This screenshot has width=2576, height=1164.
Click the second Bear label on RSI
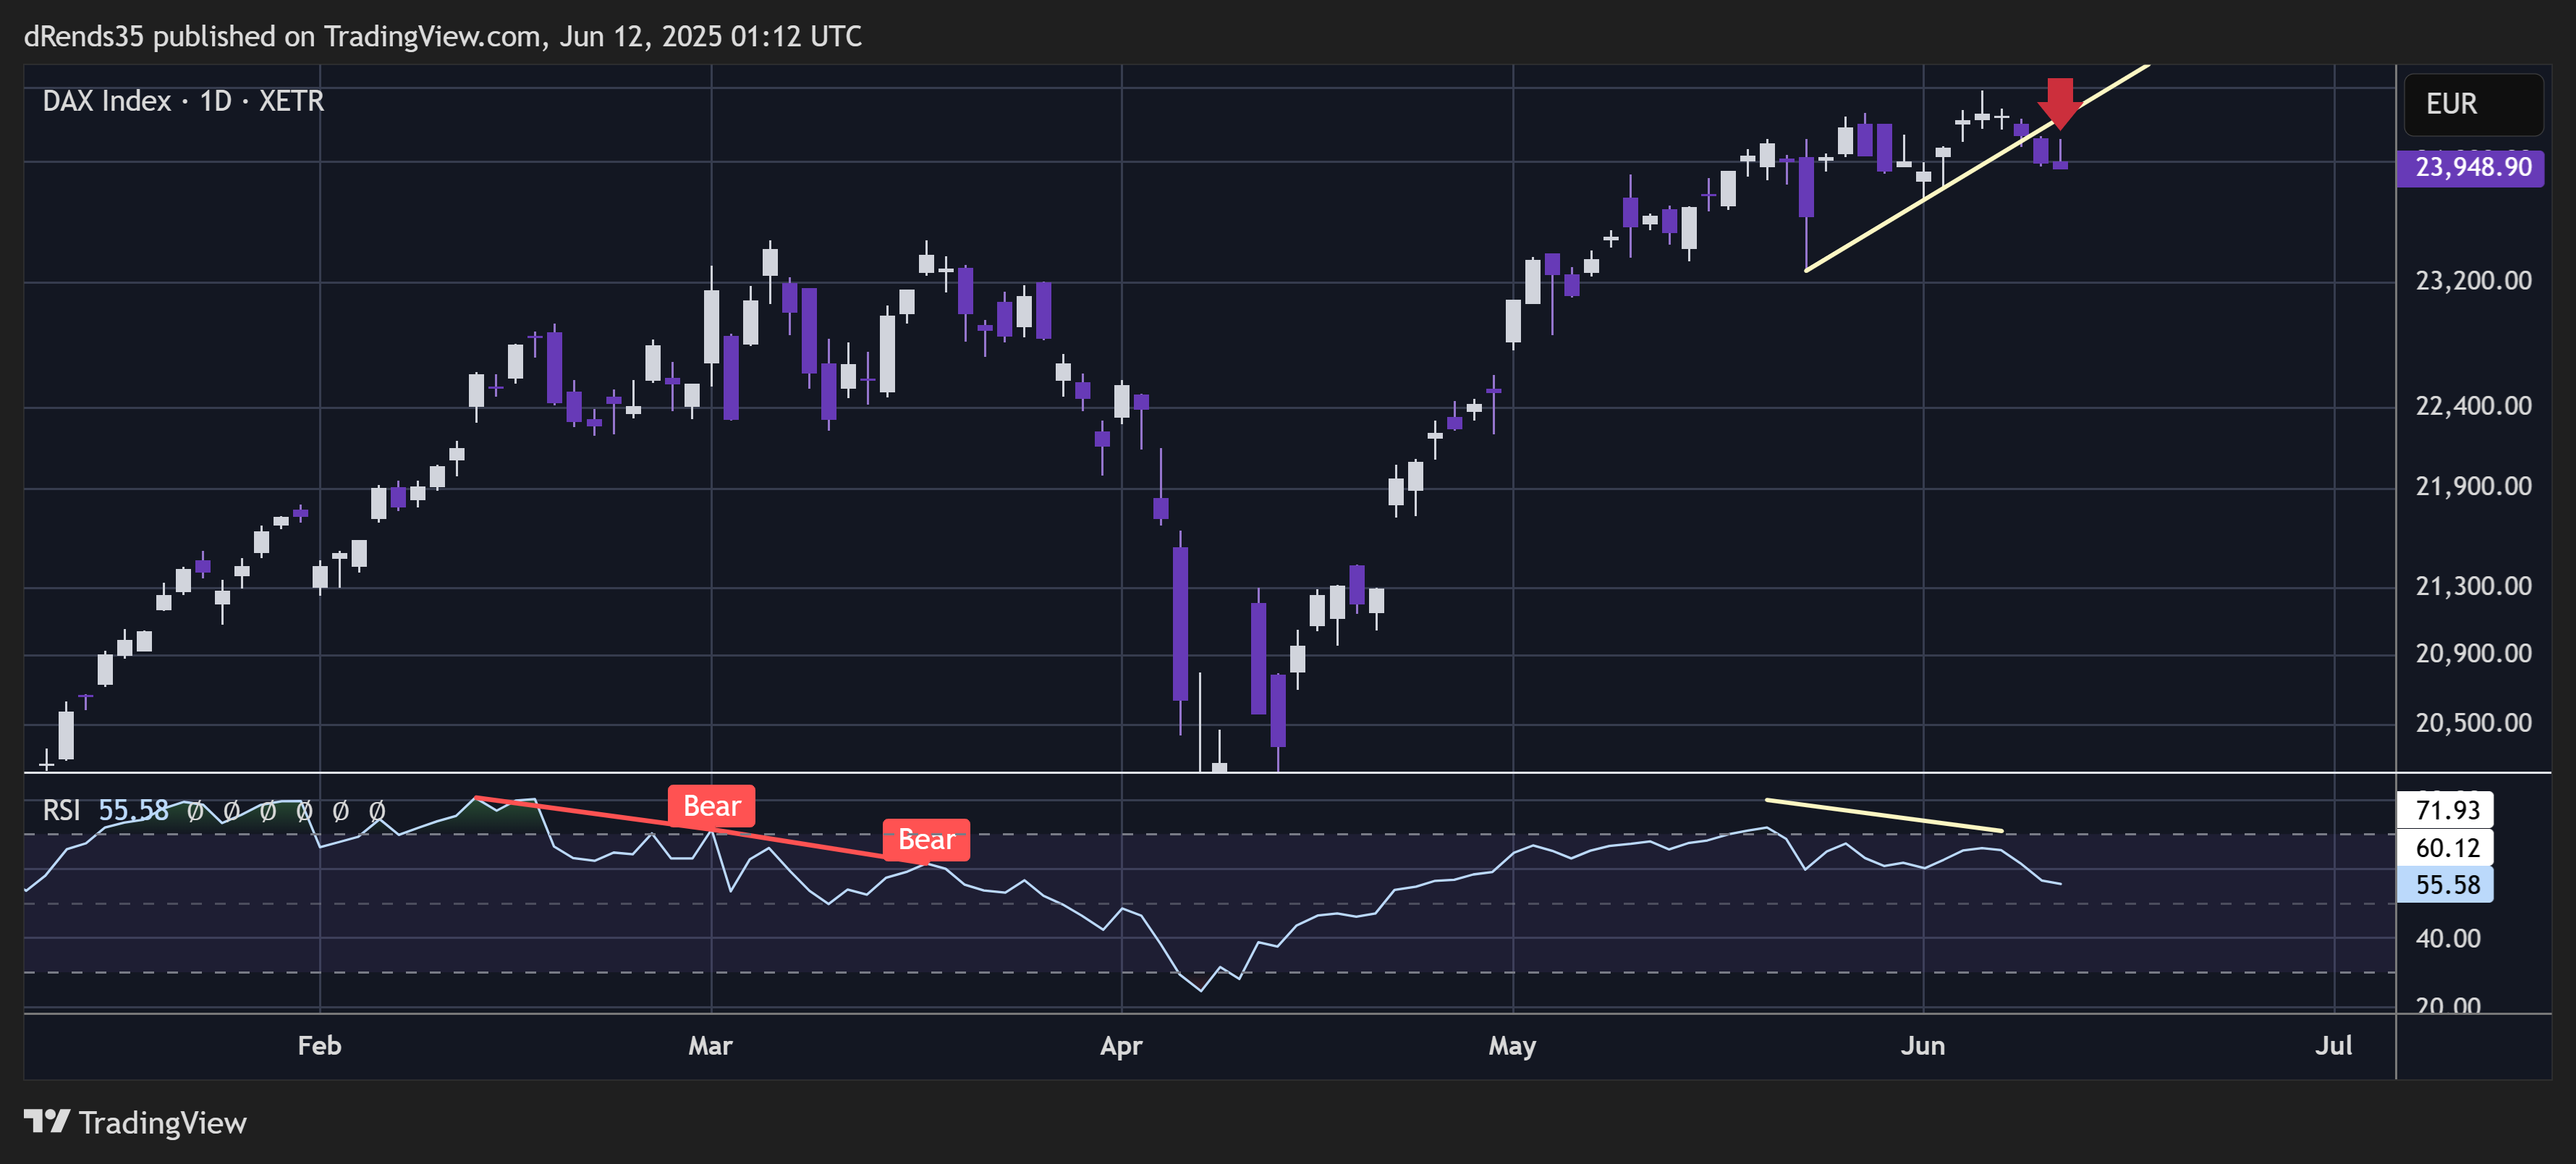tap(926, 840)
